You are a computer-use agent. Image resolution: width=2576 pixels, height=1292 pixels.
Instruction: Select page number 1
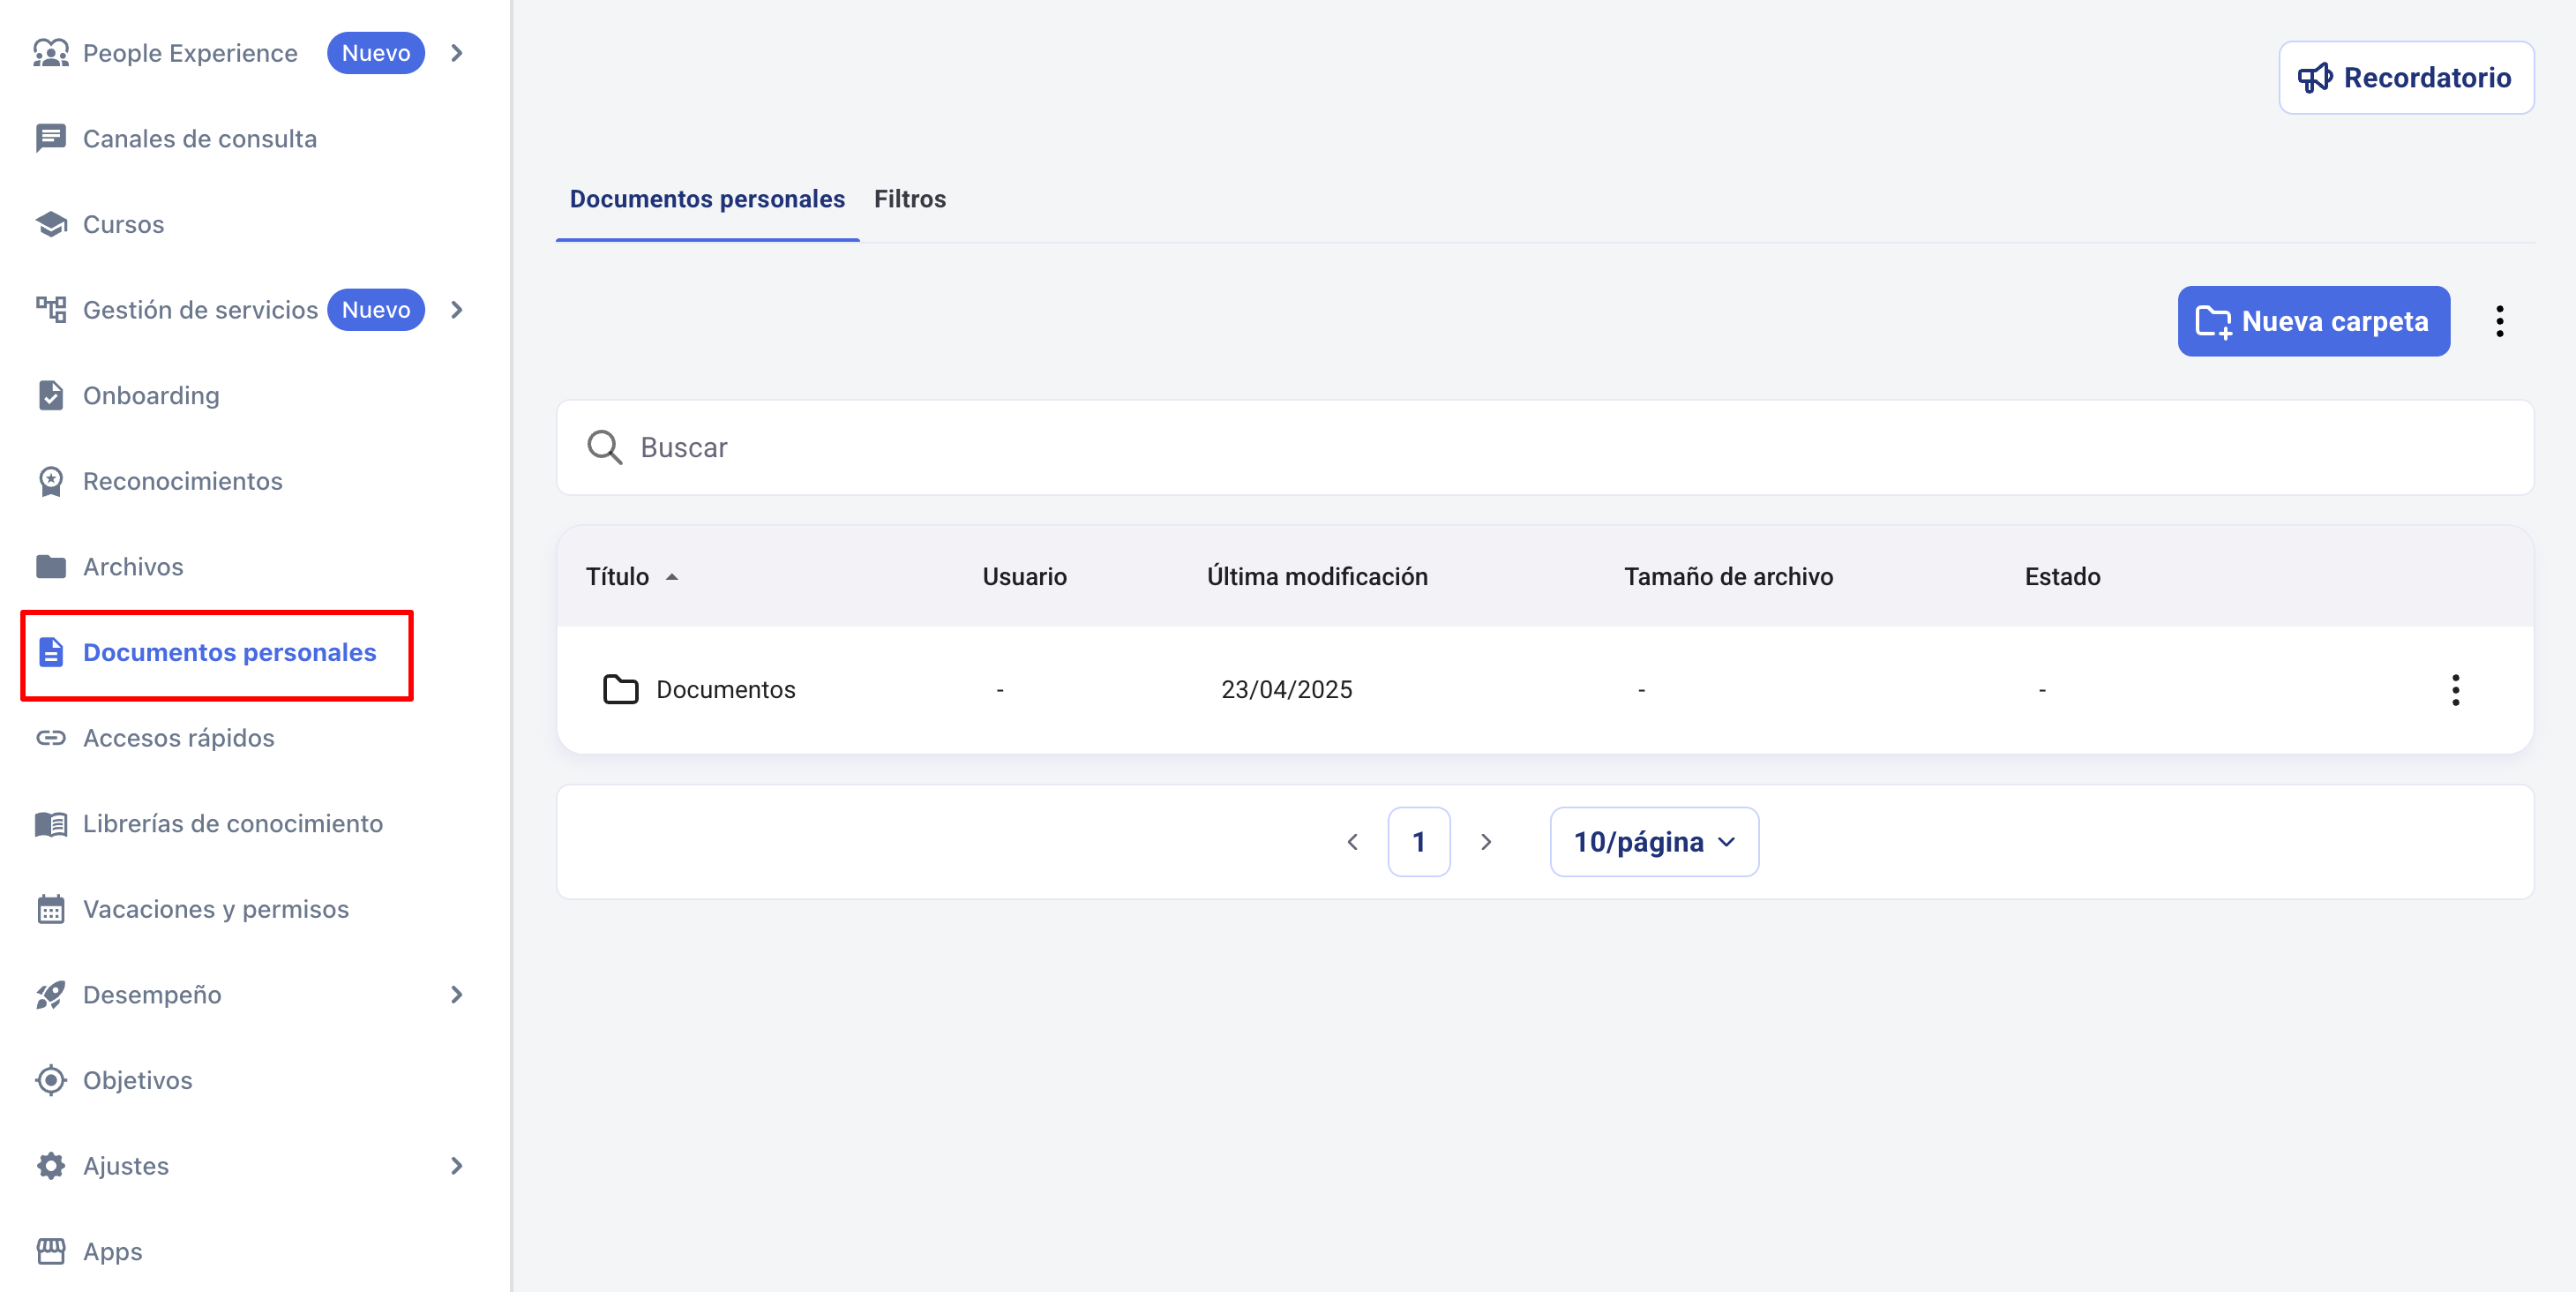click(x=1419, y=842)
